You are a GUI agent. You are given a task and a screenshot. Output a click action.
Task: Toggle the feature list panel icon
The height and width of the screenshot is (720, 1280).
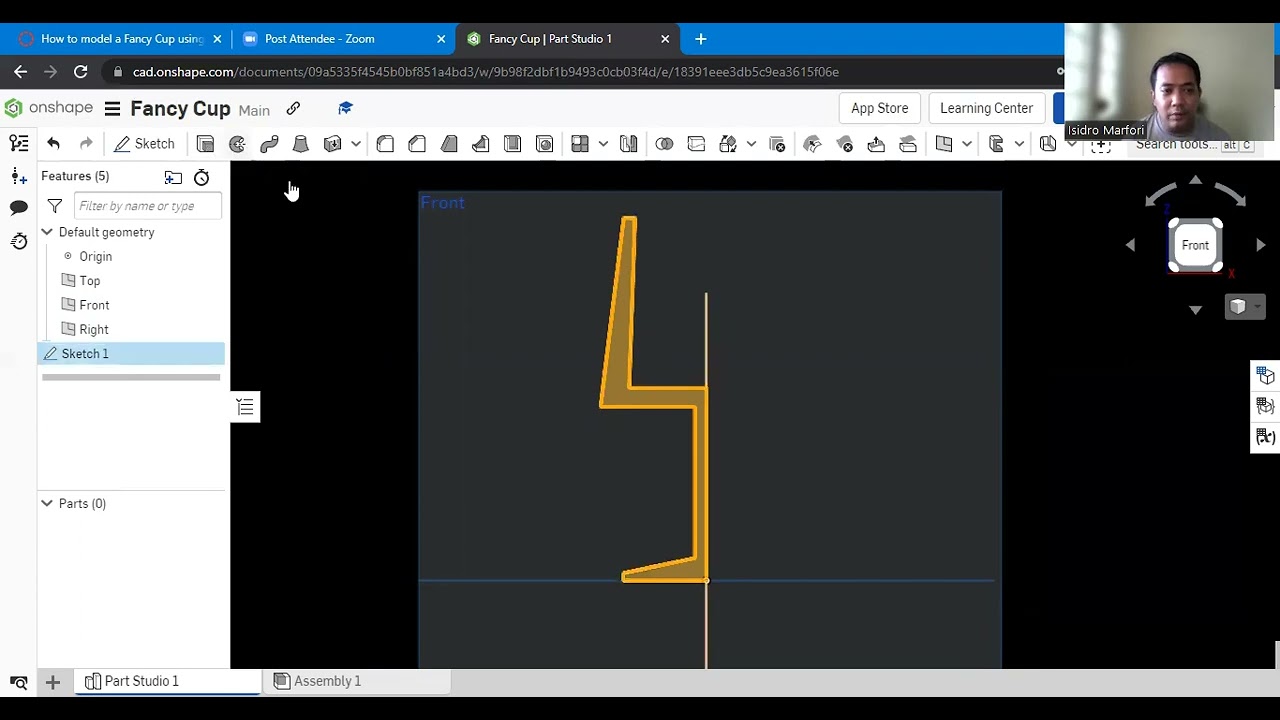pyautogui.click(x=19, y=144)
